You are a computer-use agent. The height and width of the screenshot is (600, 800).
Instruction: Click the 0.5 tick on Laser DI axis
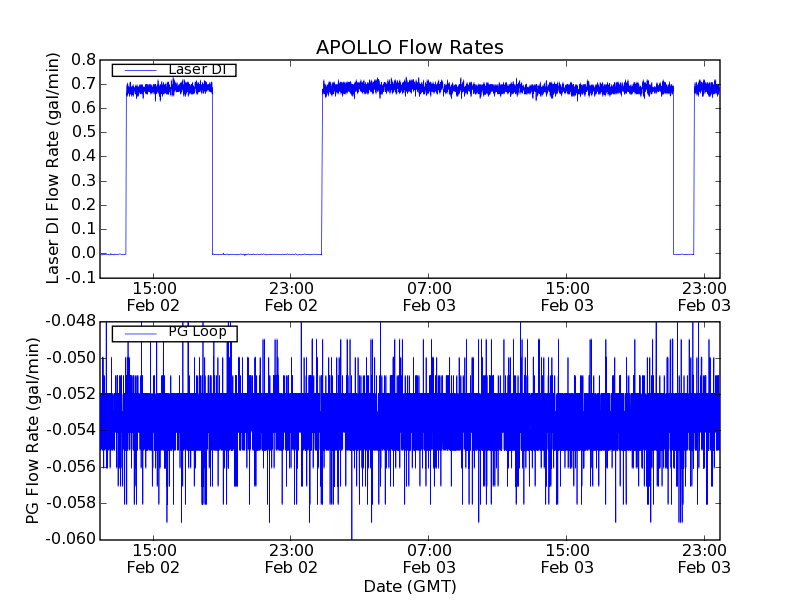tap(84, 132)
